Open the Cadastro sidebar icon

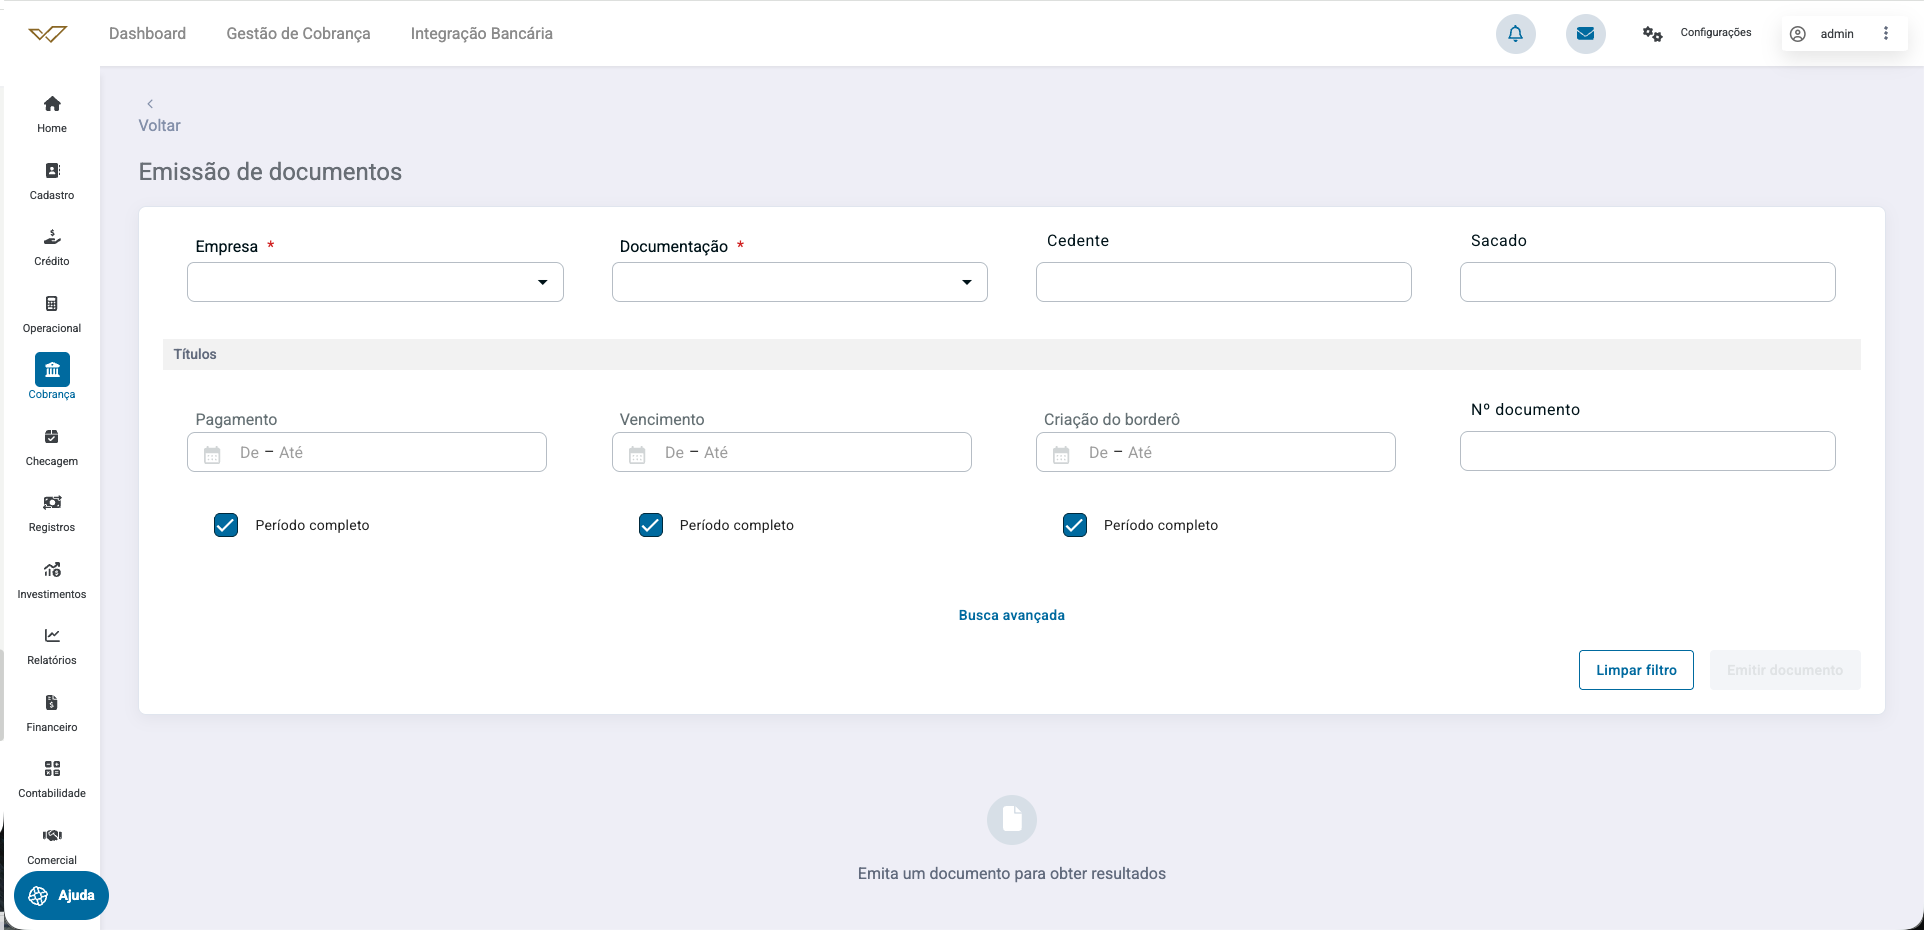(52, 171)
